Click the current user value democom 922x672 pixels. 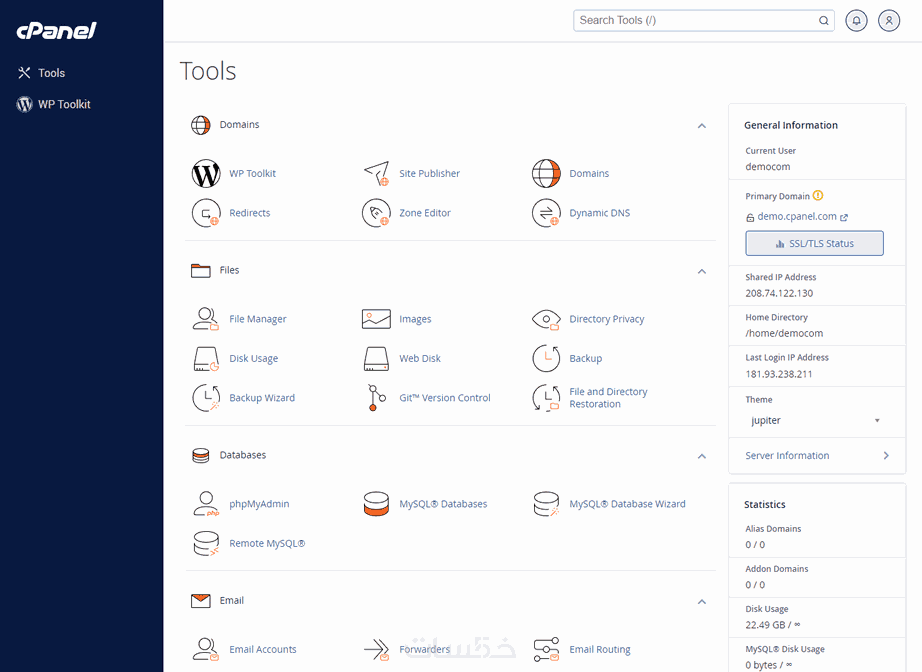click(767, 166)
